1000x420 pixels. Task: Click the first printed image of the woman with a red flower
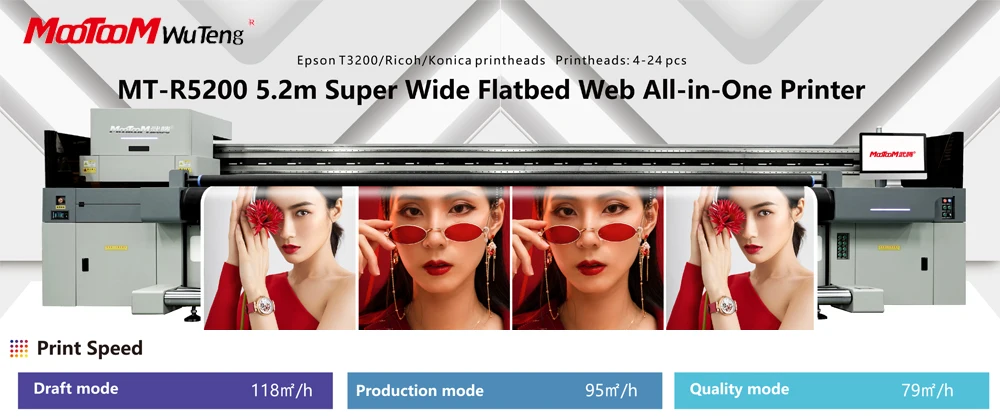click(279, 257)
